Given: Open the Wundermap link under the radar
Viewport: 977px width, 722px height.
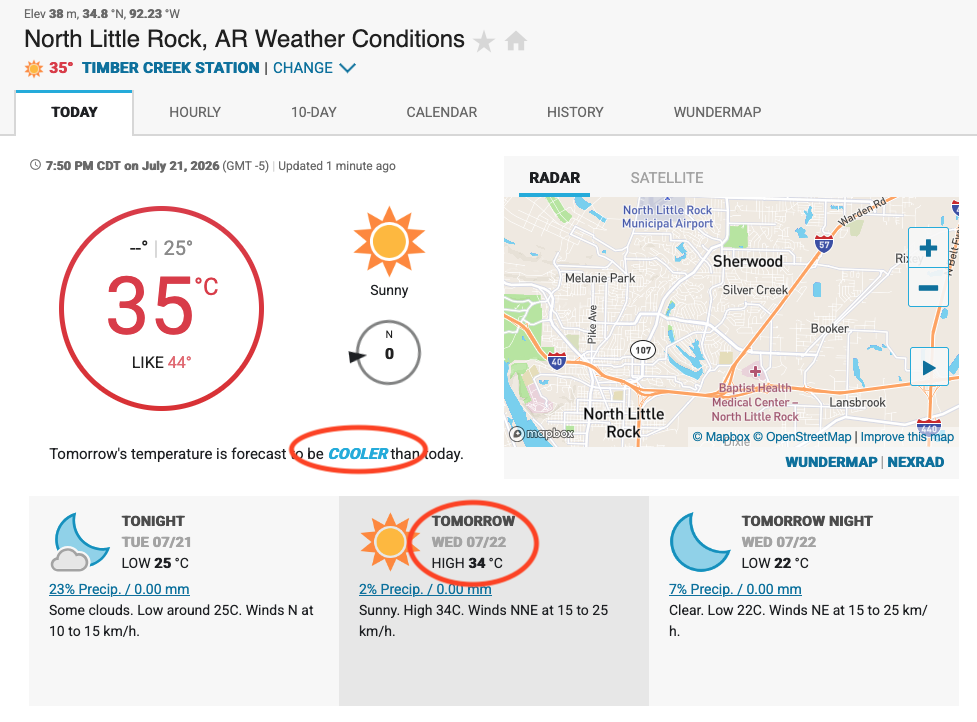Looking at the screenshot, I should pos(831,462).
